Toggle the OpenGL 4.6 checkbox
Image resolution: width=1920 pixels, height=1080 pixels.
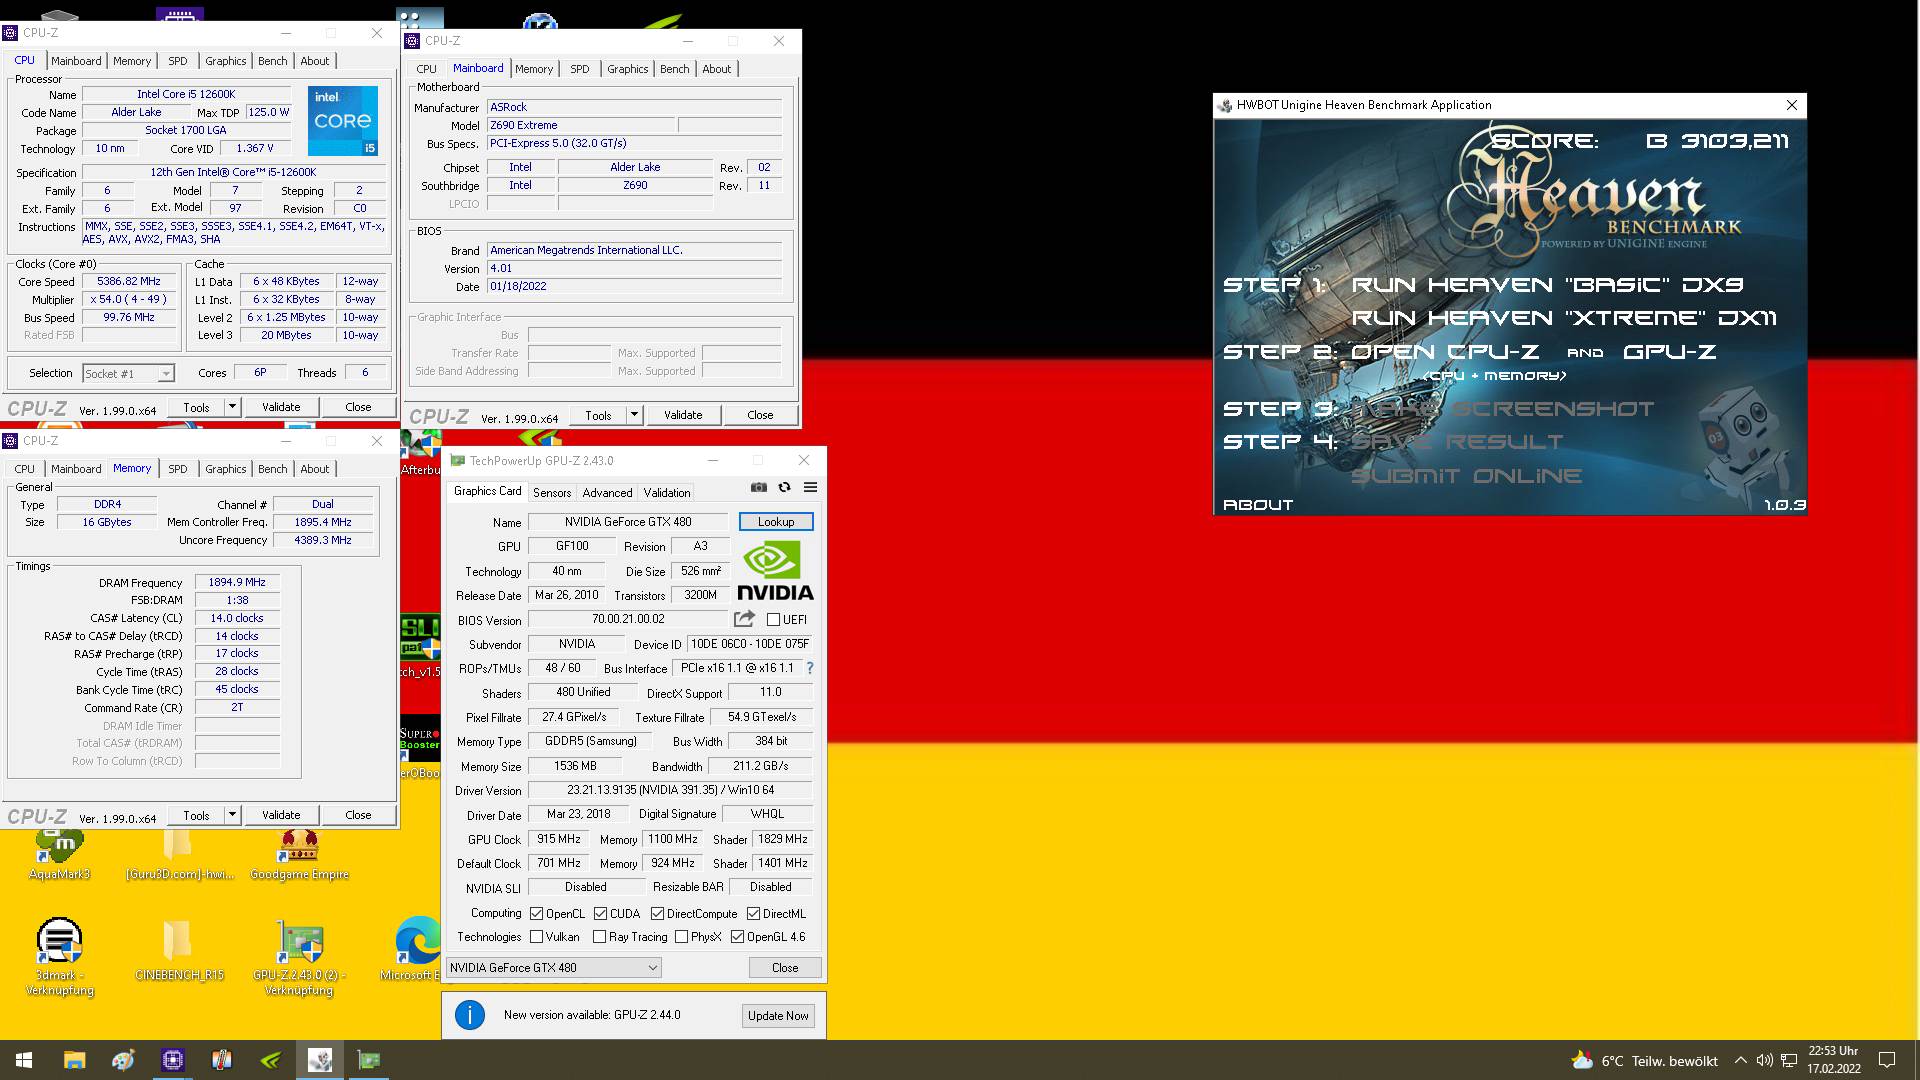pos(737,937)
